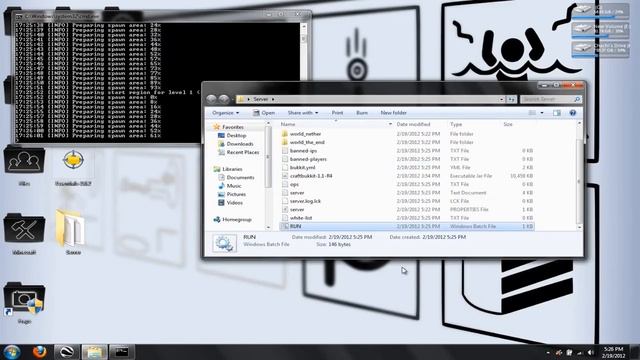Create a New folder from the toolbar
Viewport: 640px width, 360px height.
(393, 113)
